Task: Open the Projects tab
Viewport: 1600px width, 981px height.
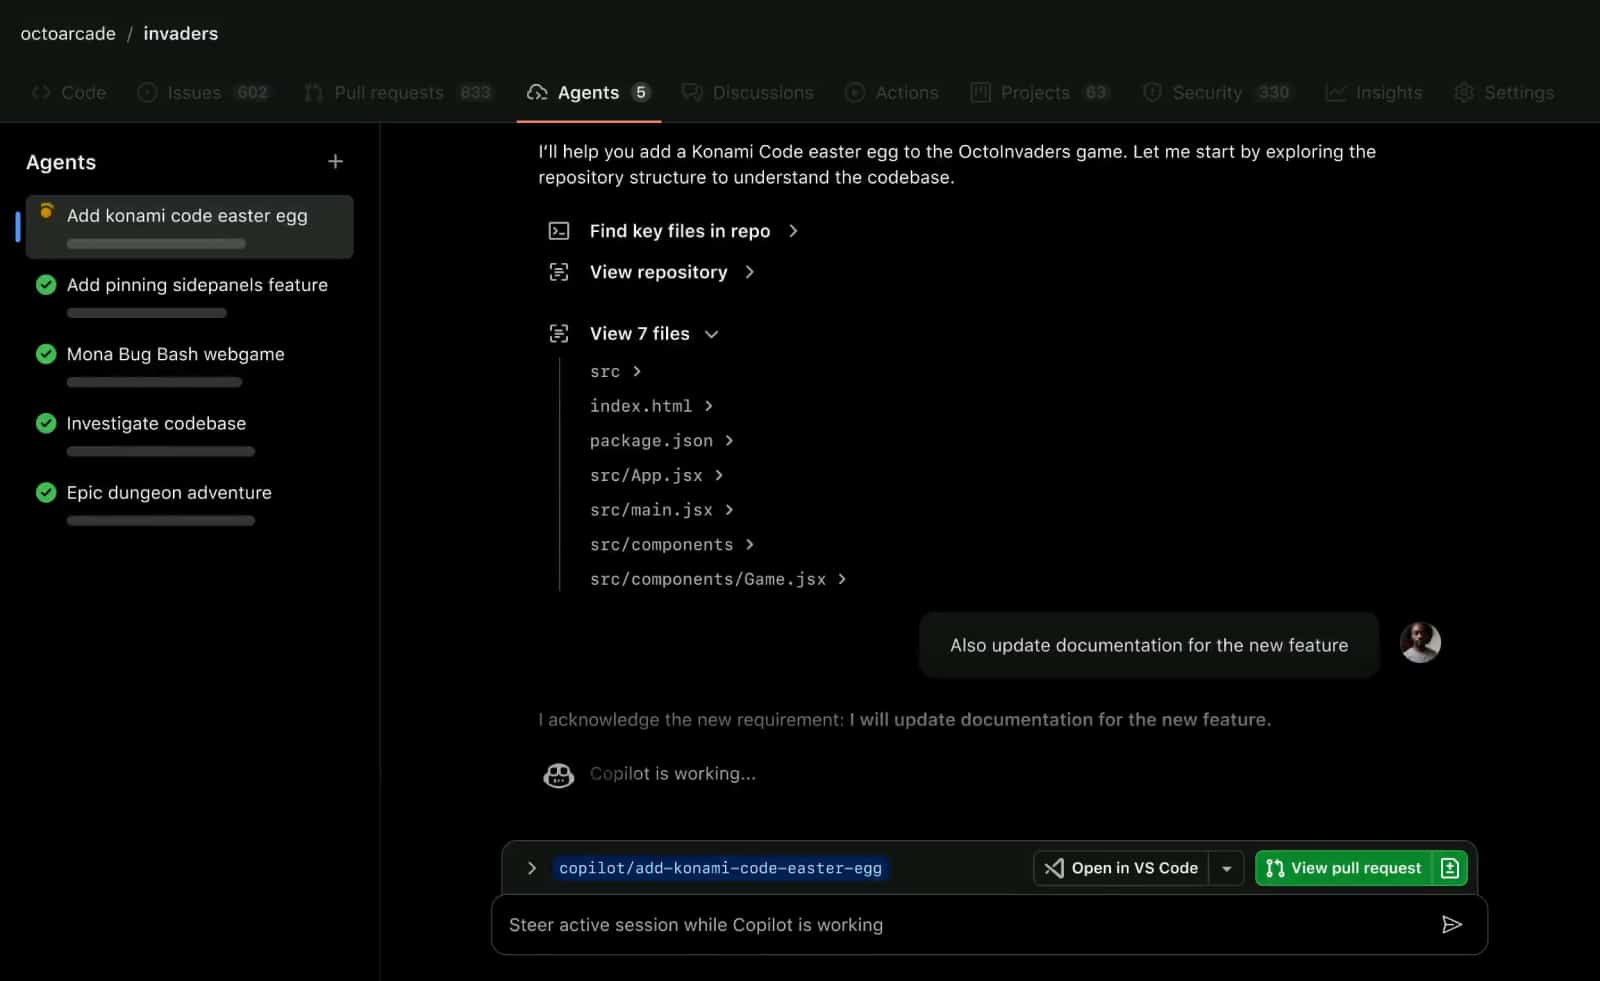Action: [1041, 93]
